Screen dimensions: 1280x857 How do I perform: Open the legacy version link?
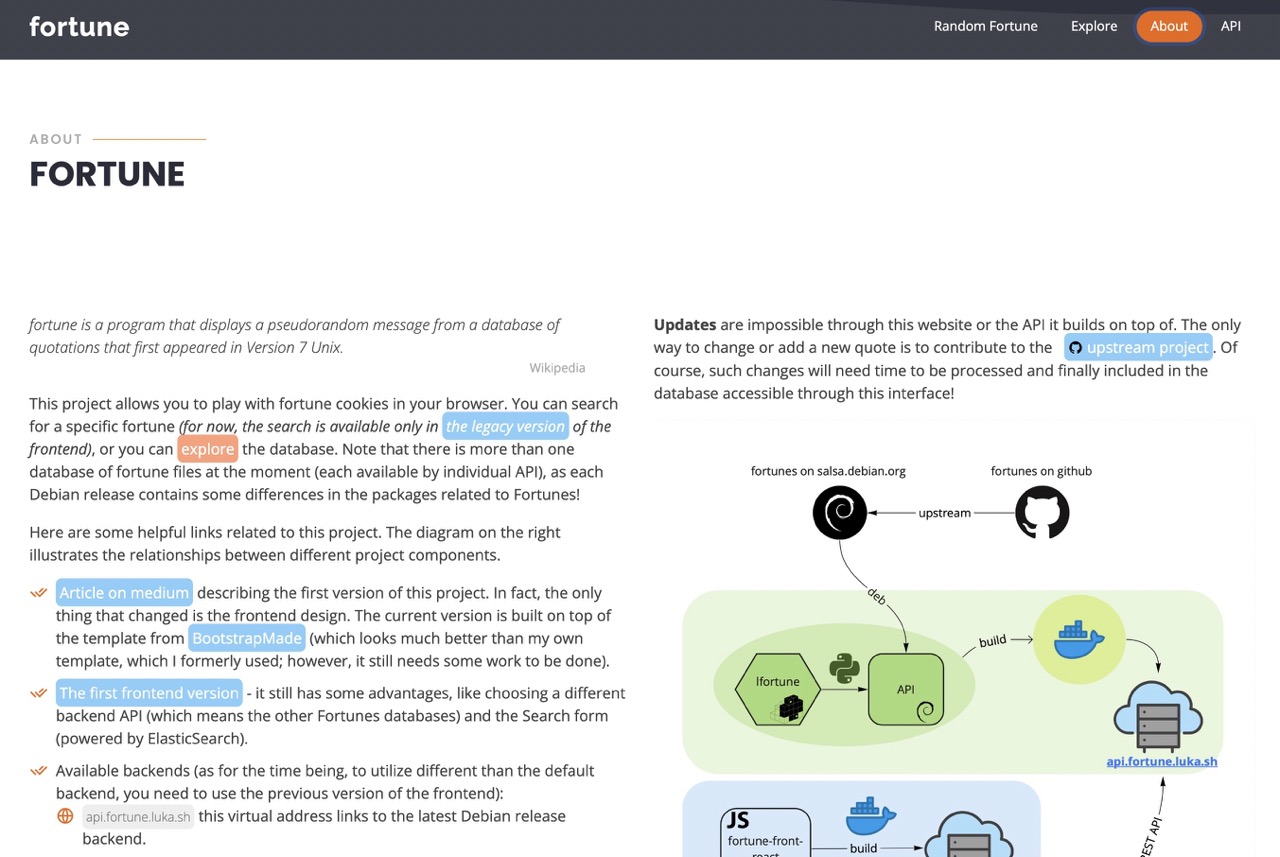505,426
